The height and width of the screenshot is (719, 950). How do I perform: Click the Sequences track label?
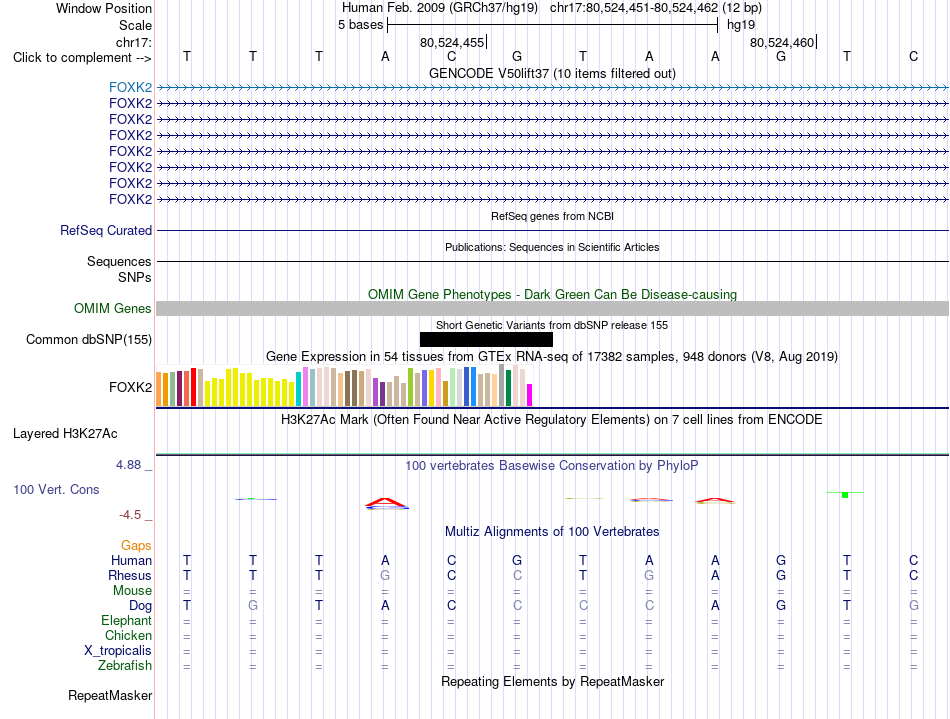[119, 261]
